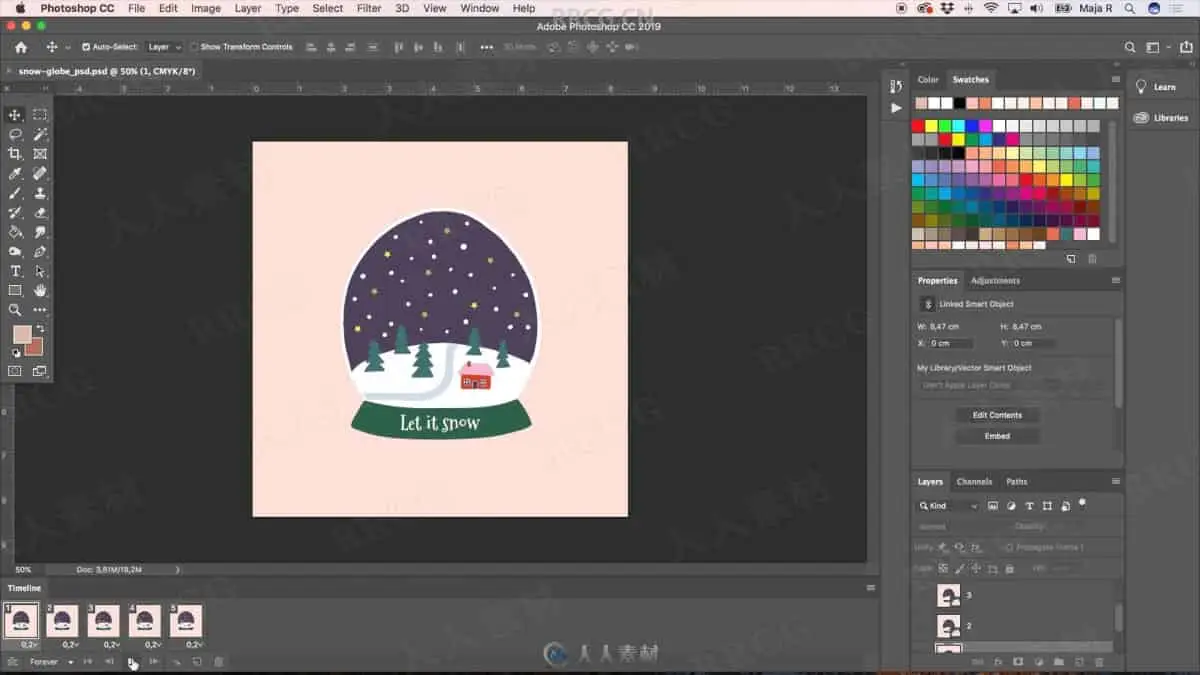Image resolution: width=1200 pixels, height=675 pixels.
Task: Open Layers panel options menu
Action: (1116, 482)
